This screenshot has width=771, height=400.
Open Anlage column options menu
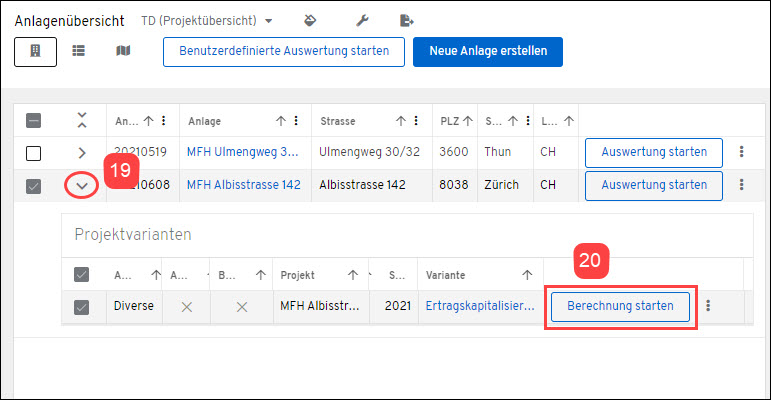(296, 121)
